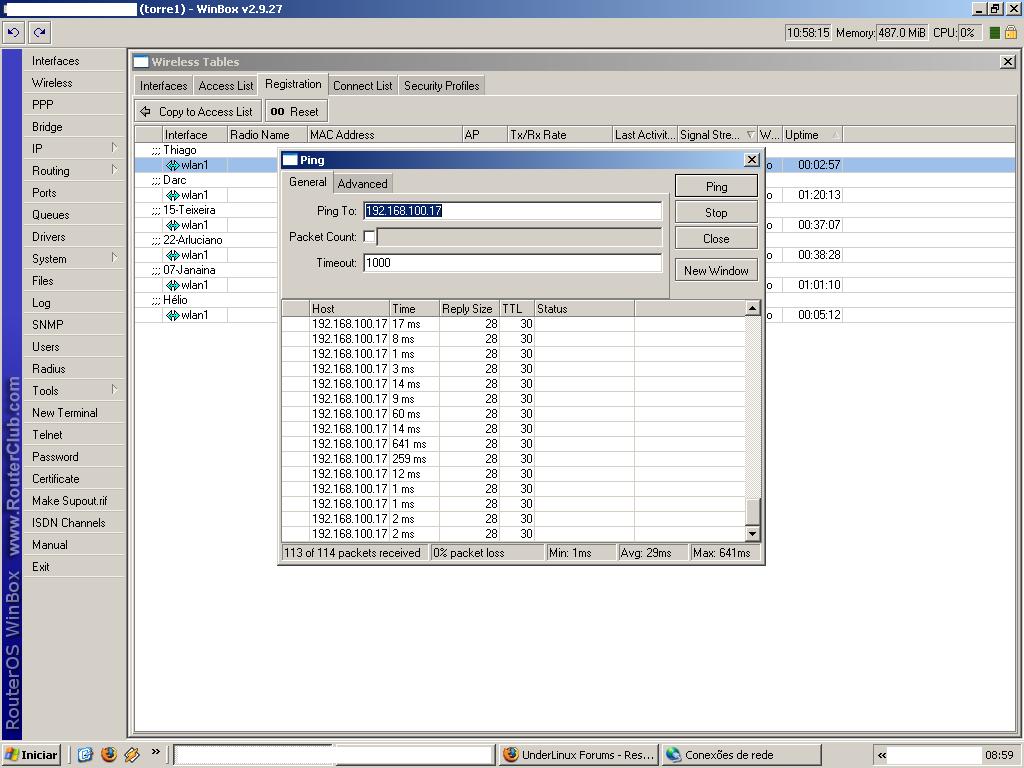Click the Wireless Tables window title icon
The width and height of the screenshot is (1024, 768).
click(141, 62)
